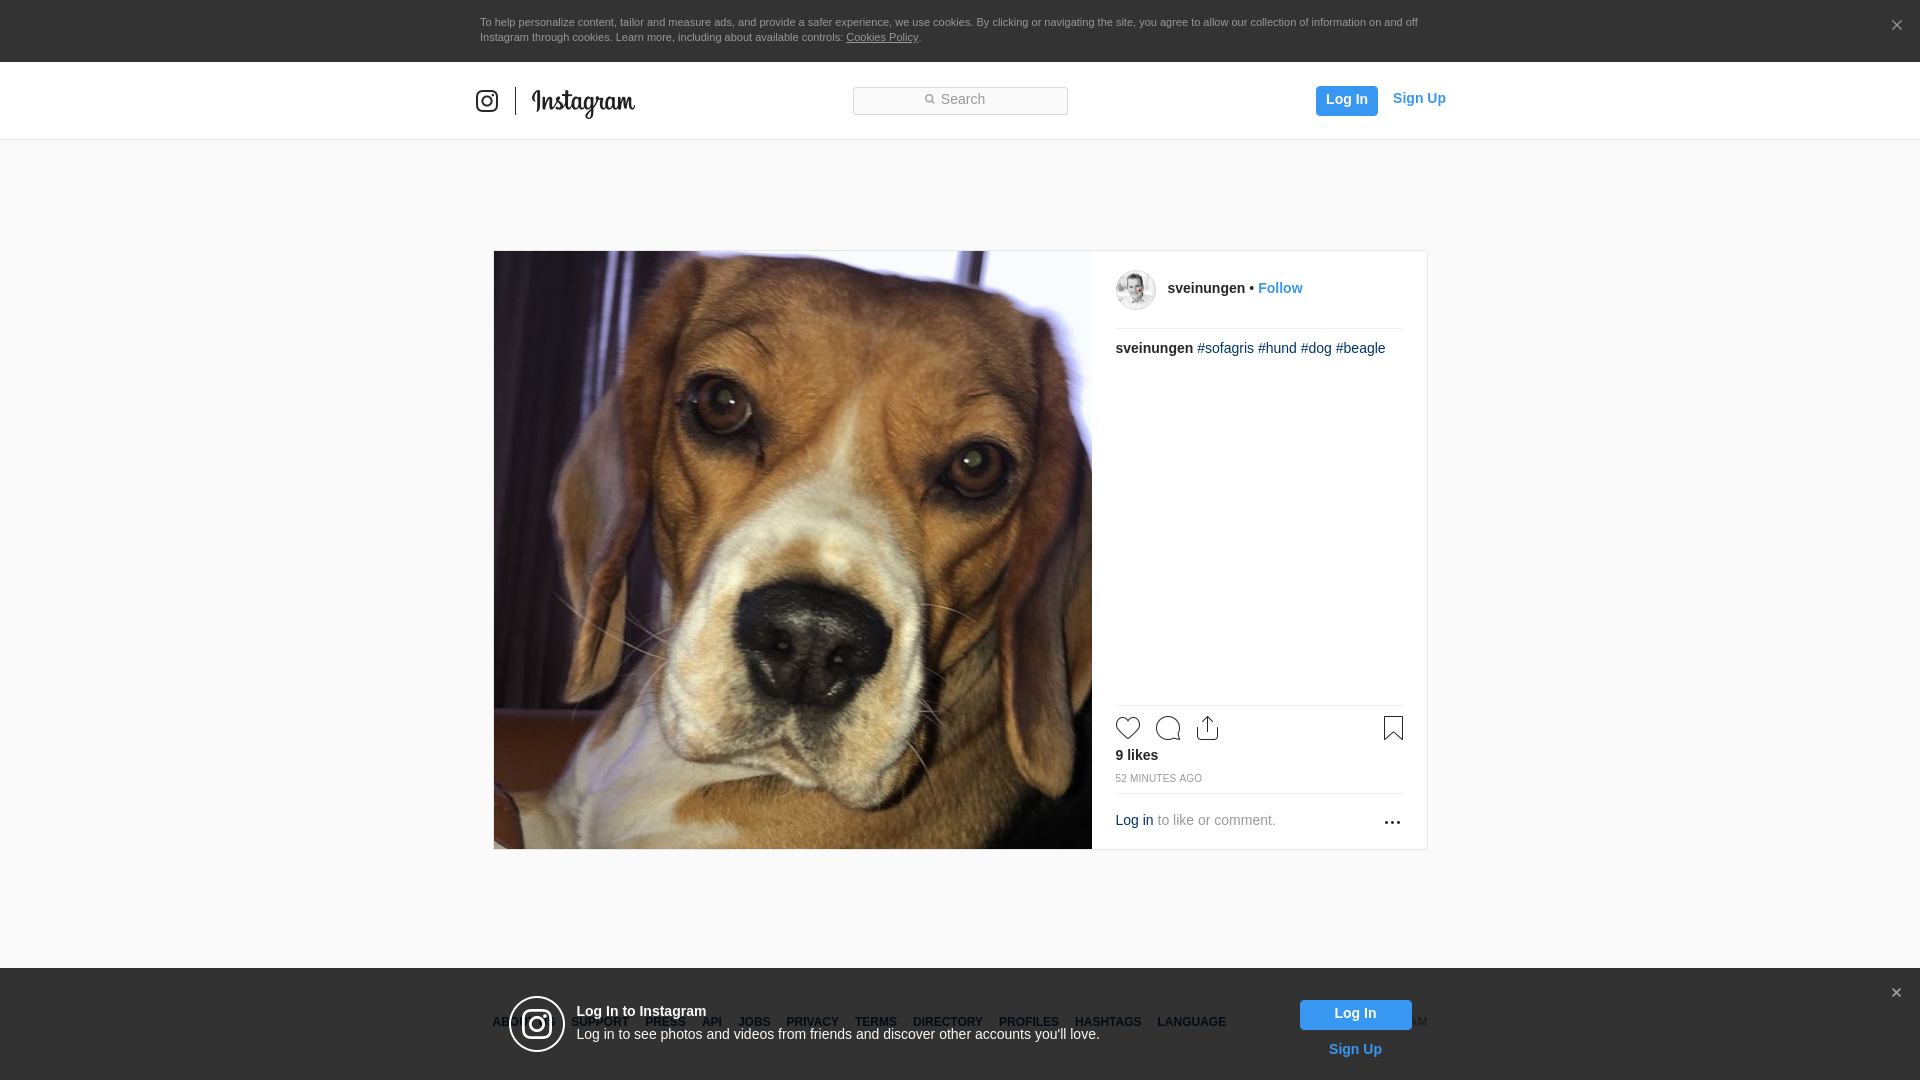Open the HASHTAGS footer link
The height and width of the screenshot is (1080, 1920).
click(x=1107, y=1022)
